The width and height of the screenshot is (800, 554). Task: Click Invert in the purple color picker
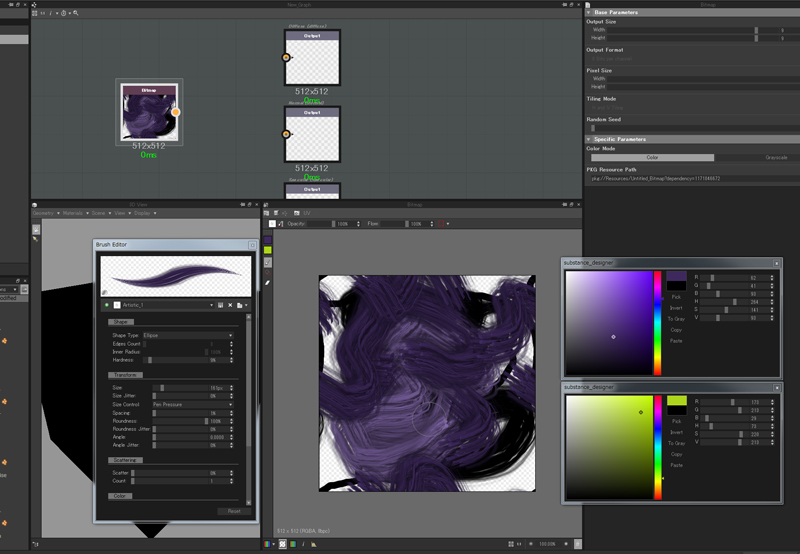[x=676, y=308]
